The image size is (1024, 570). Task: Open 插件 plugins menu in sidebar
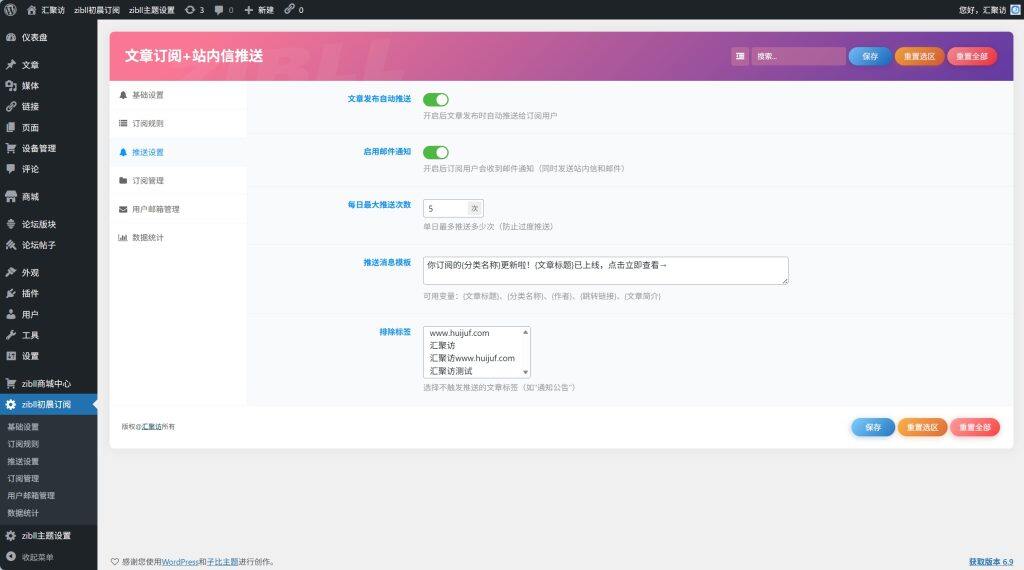48,293
